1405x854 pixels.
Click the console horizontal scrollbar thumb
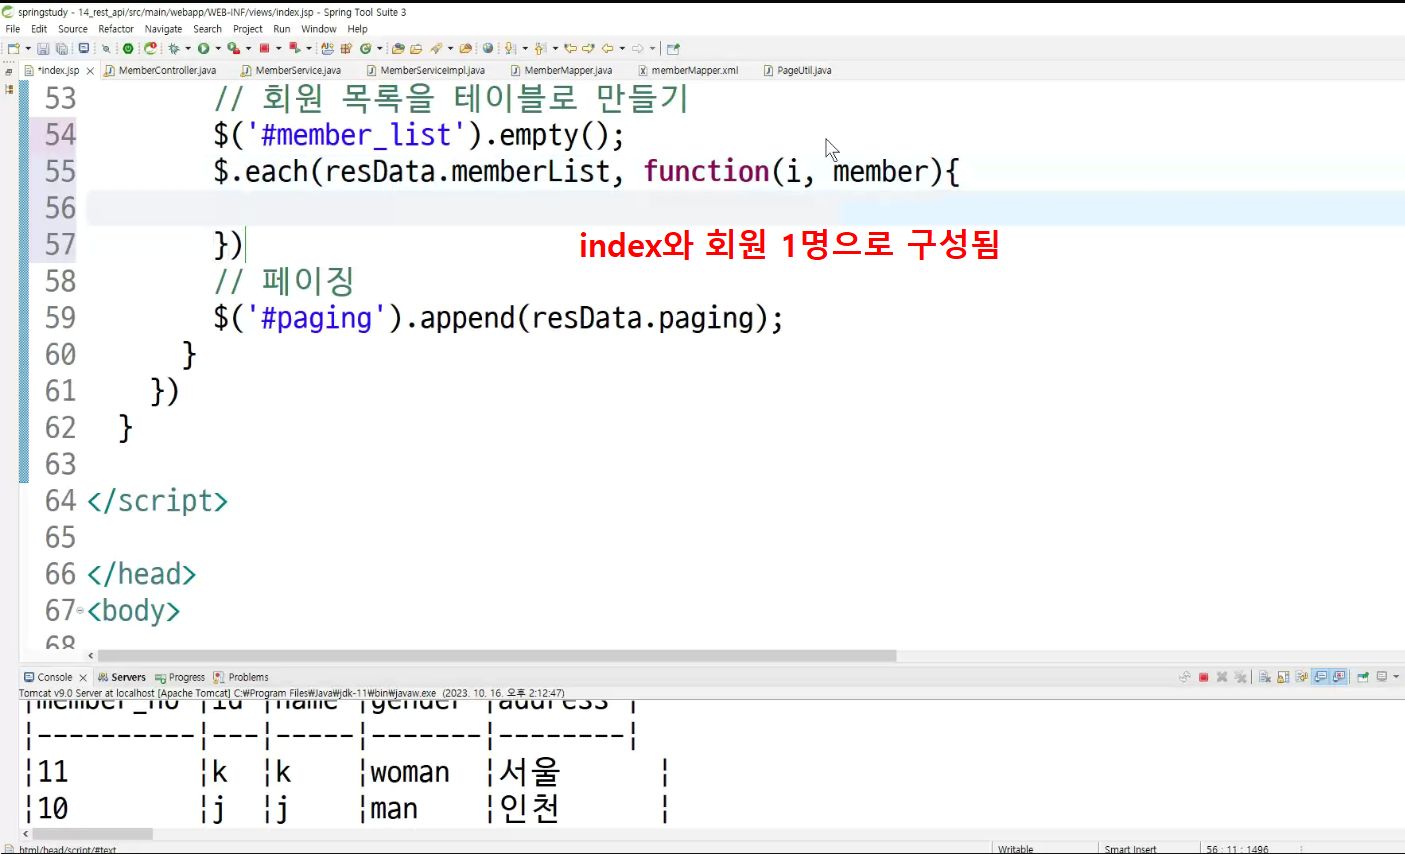[93, 833]
